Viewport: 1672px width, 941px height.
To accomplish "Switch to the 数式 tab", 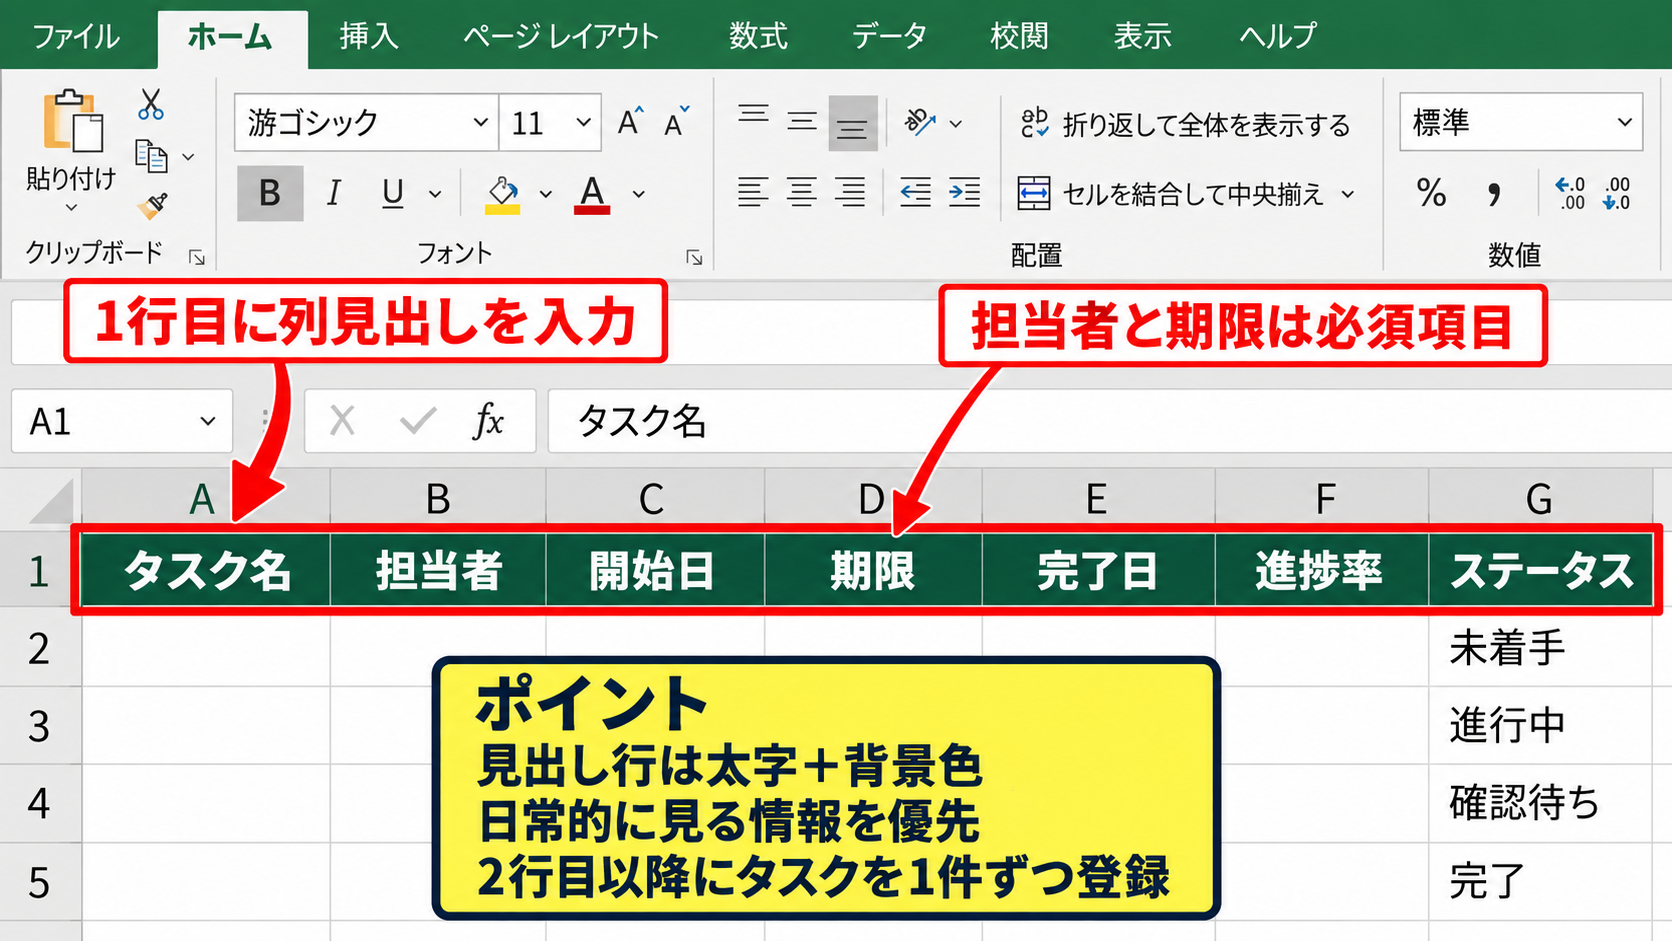I will 758,36.
